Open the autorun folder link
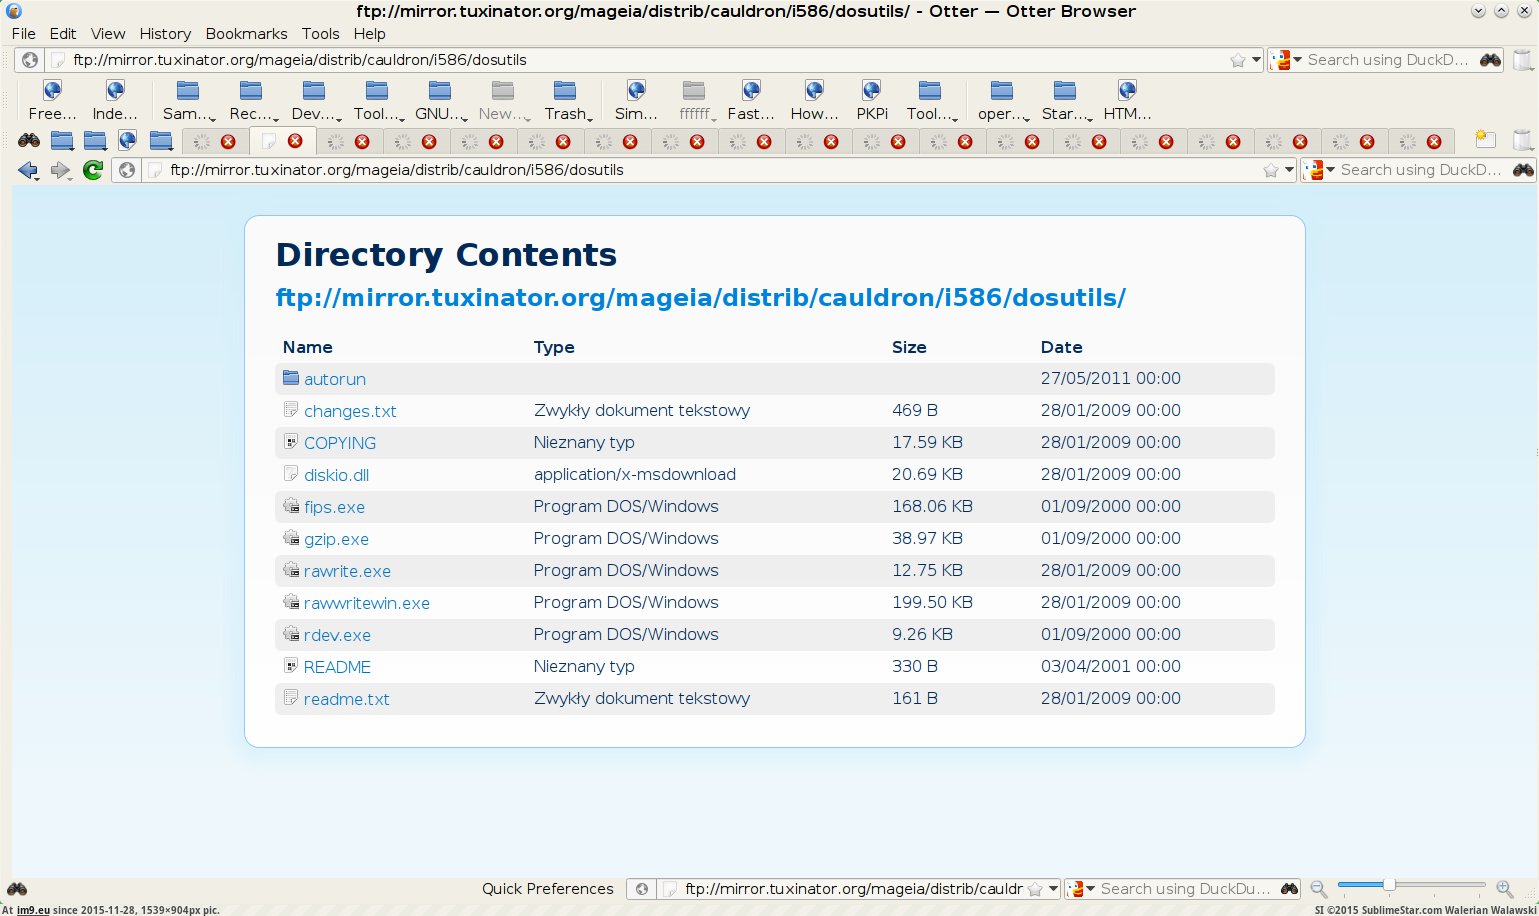 click(335, 379)
